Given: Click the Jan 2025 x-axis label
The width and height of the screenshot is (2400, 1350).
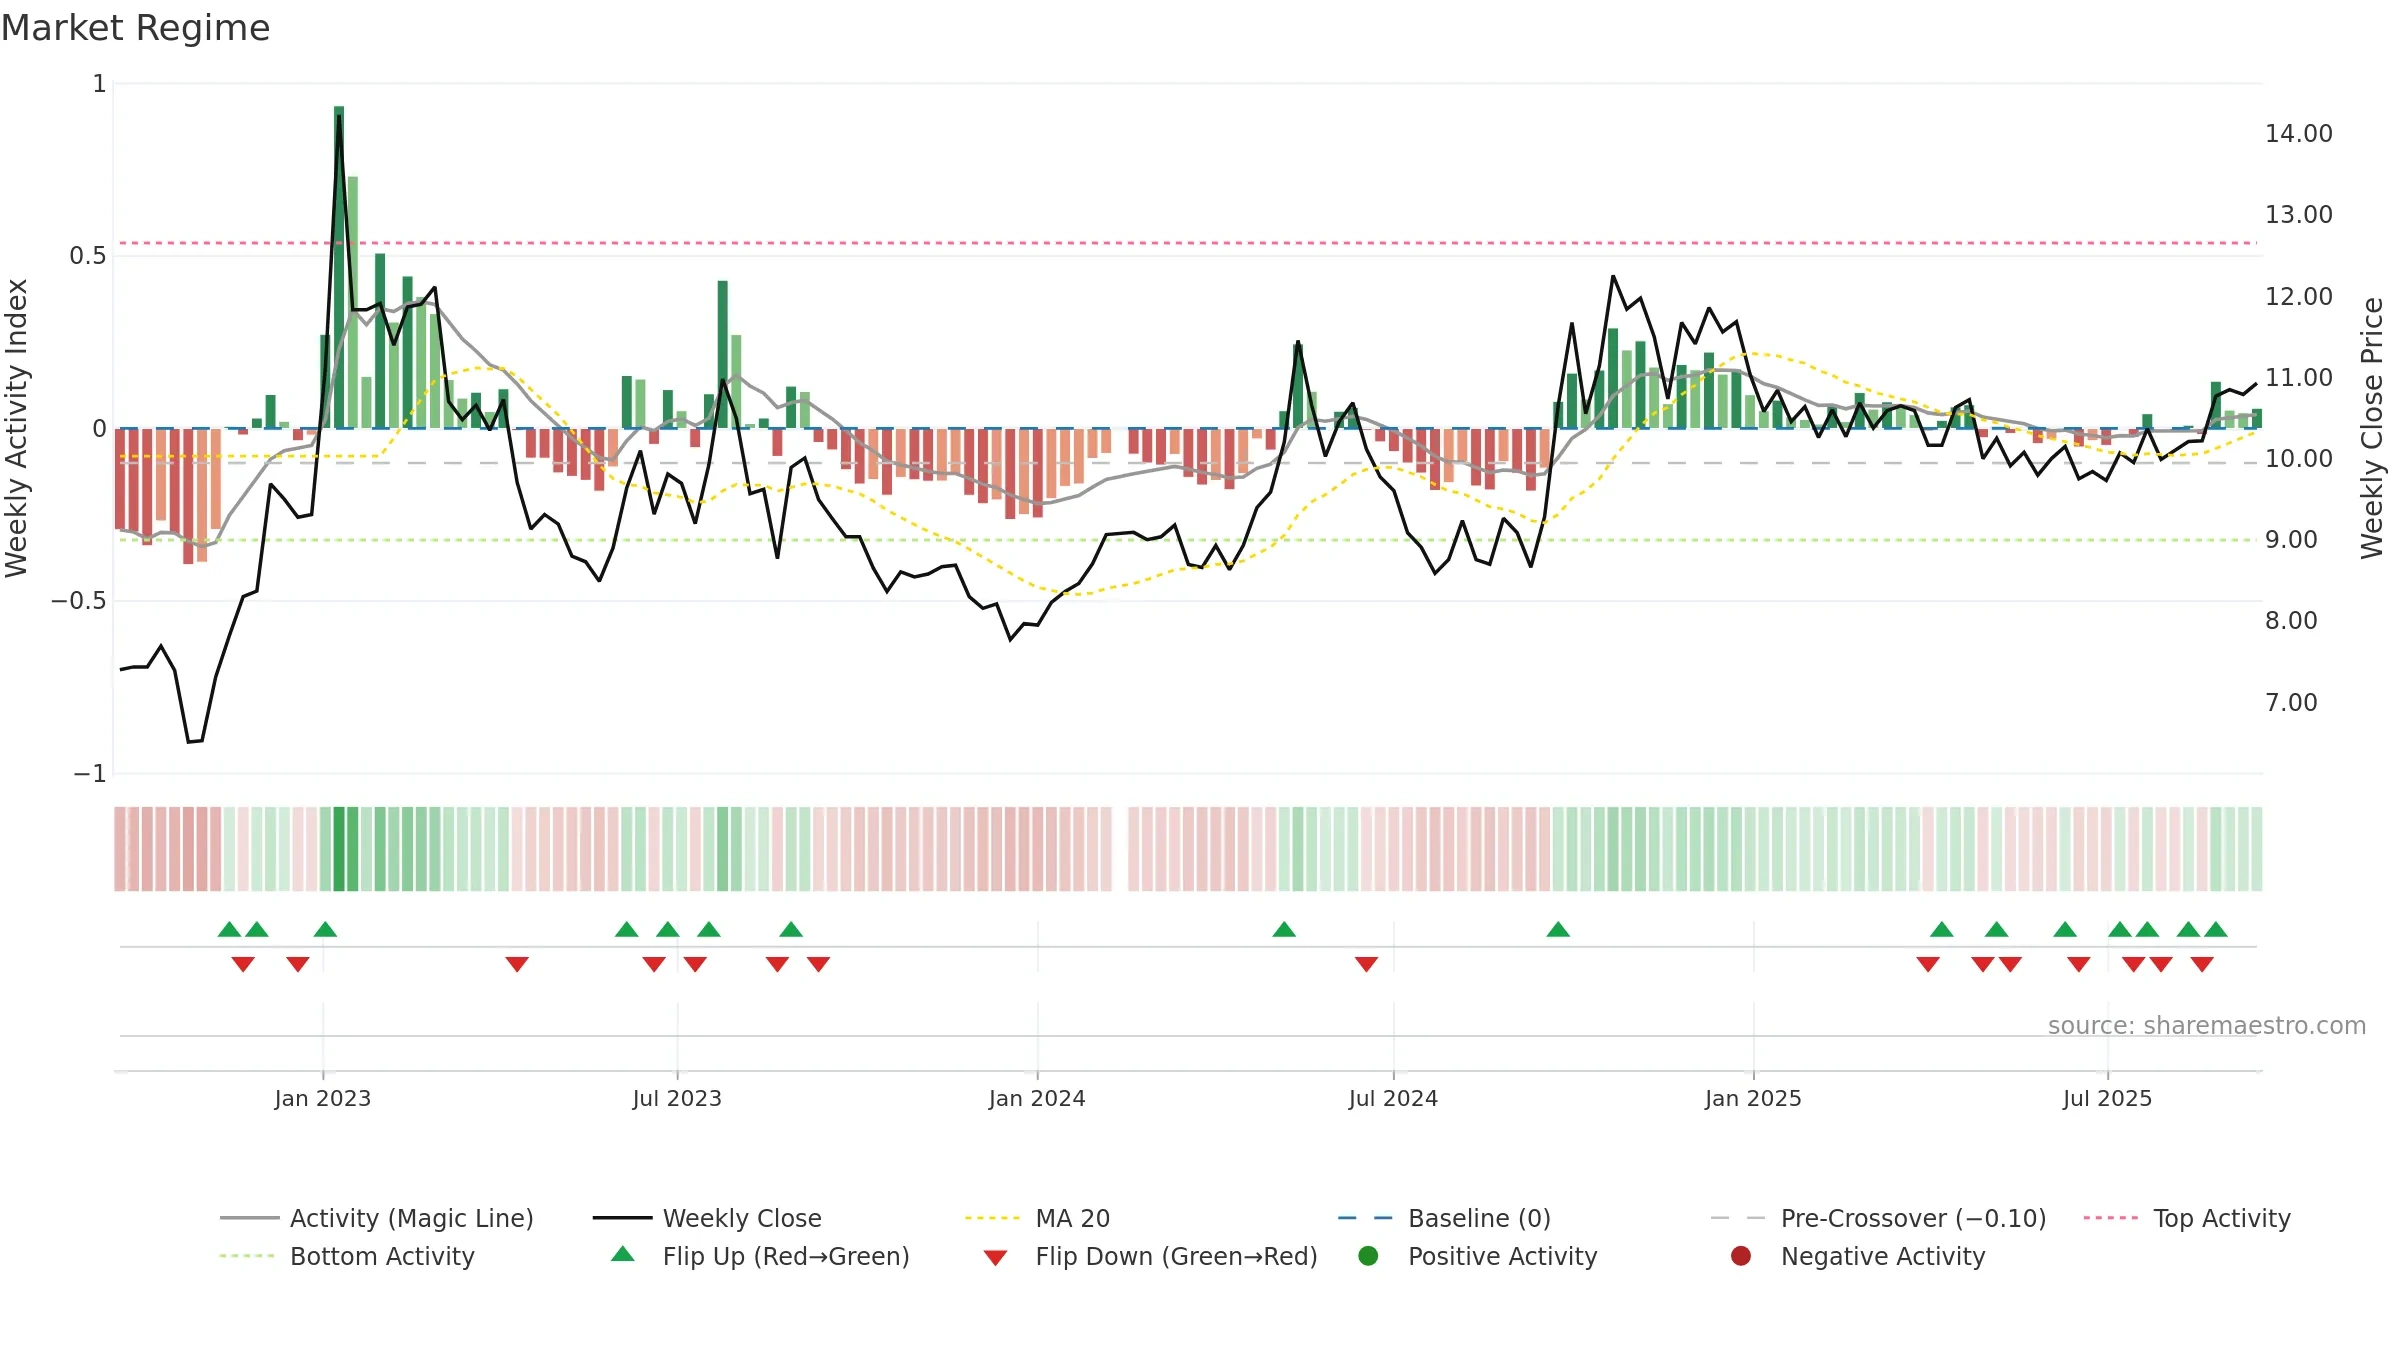Looking at the screenshot, I should [x=1753, y=1098].
